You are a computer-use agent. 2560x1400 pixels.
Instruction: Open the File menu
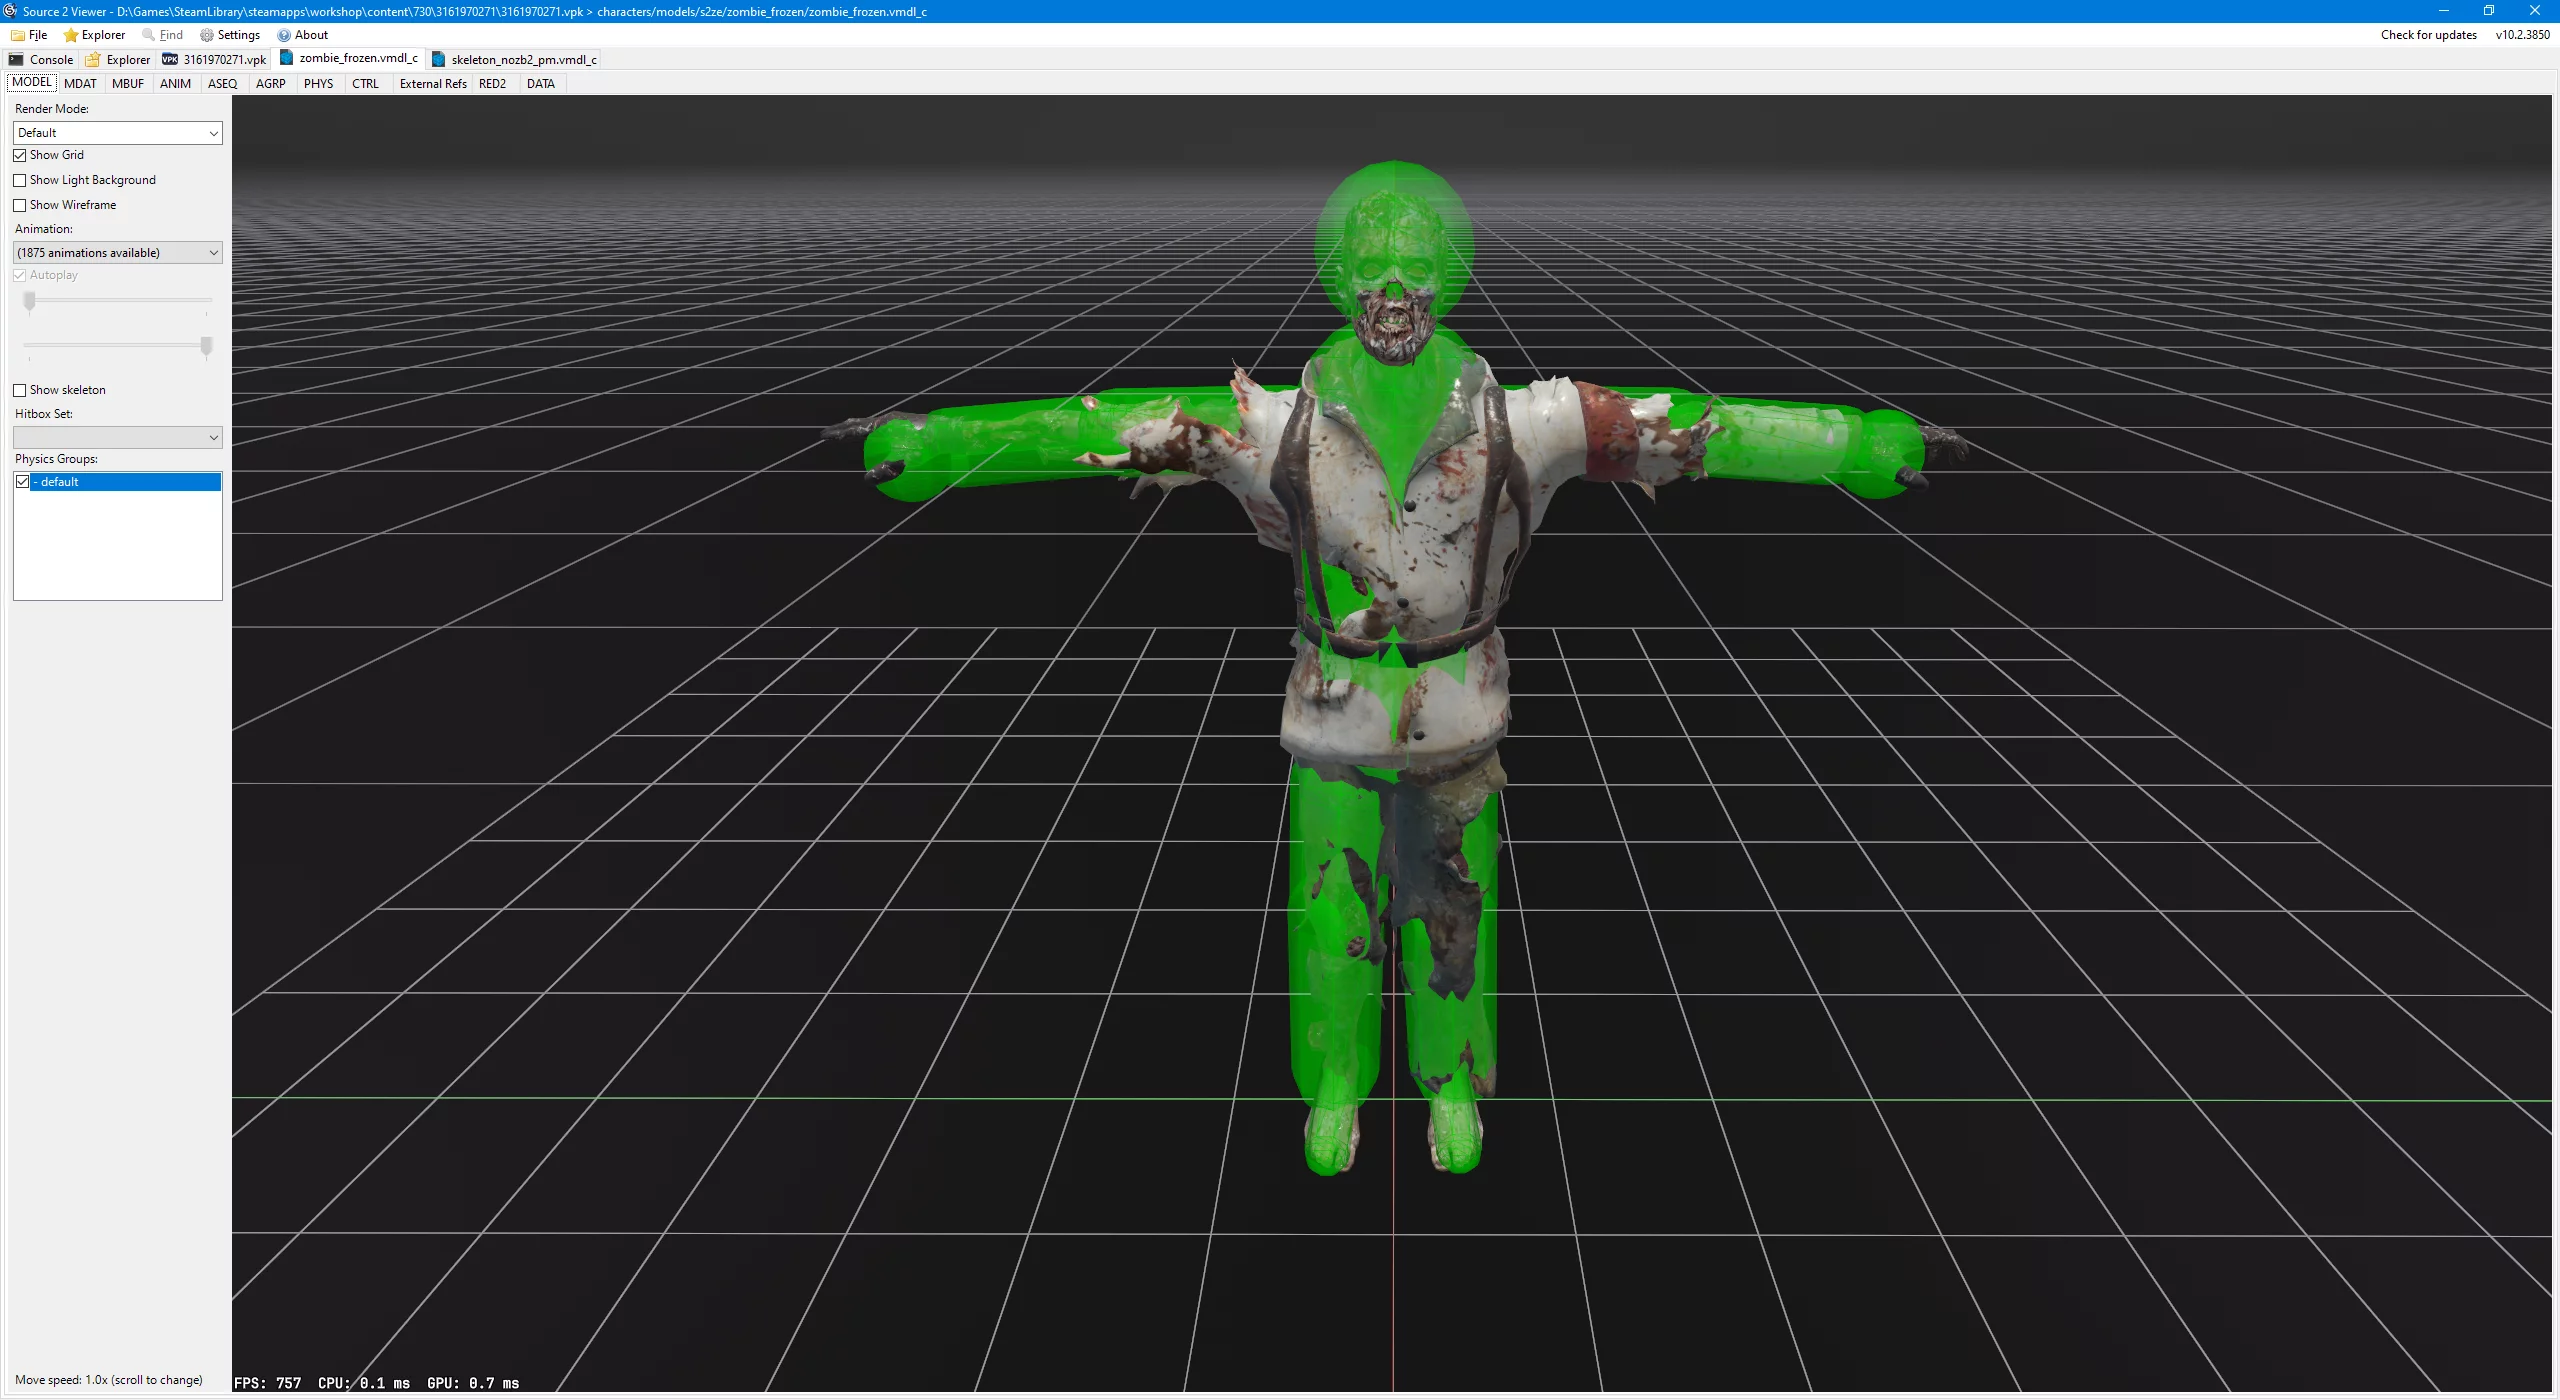coord(29,35)
